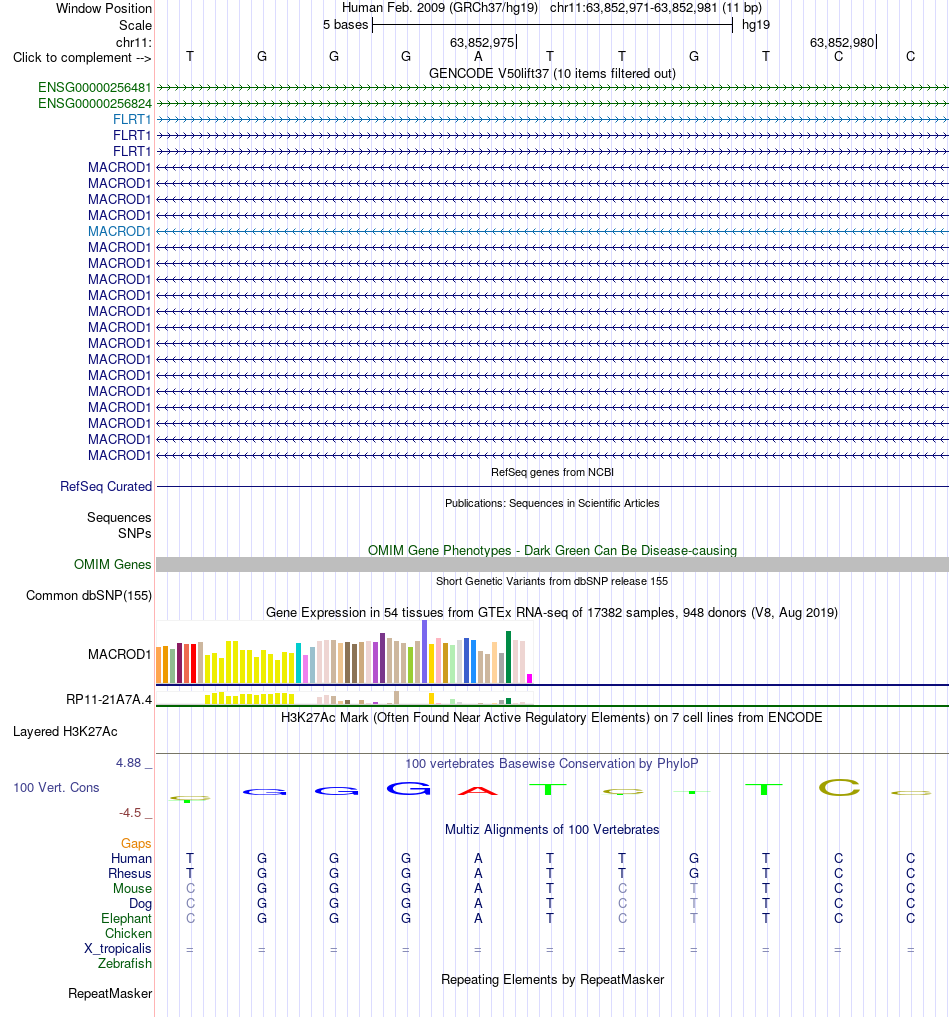The width and height of the screenshot is (950, 1017).
Task: Click the 'Click to complement -->' label
Action: [x=82, y=58]
